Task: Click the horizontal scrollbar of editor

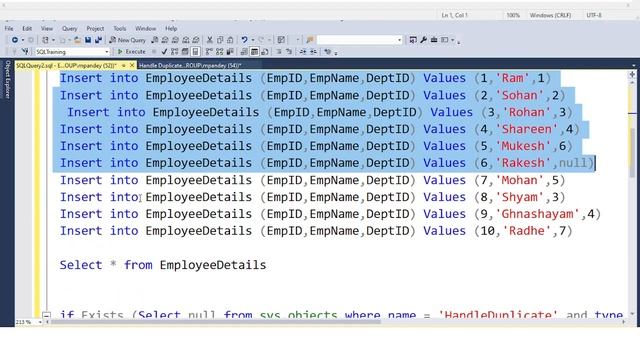Action: (x=216, y=322)
